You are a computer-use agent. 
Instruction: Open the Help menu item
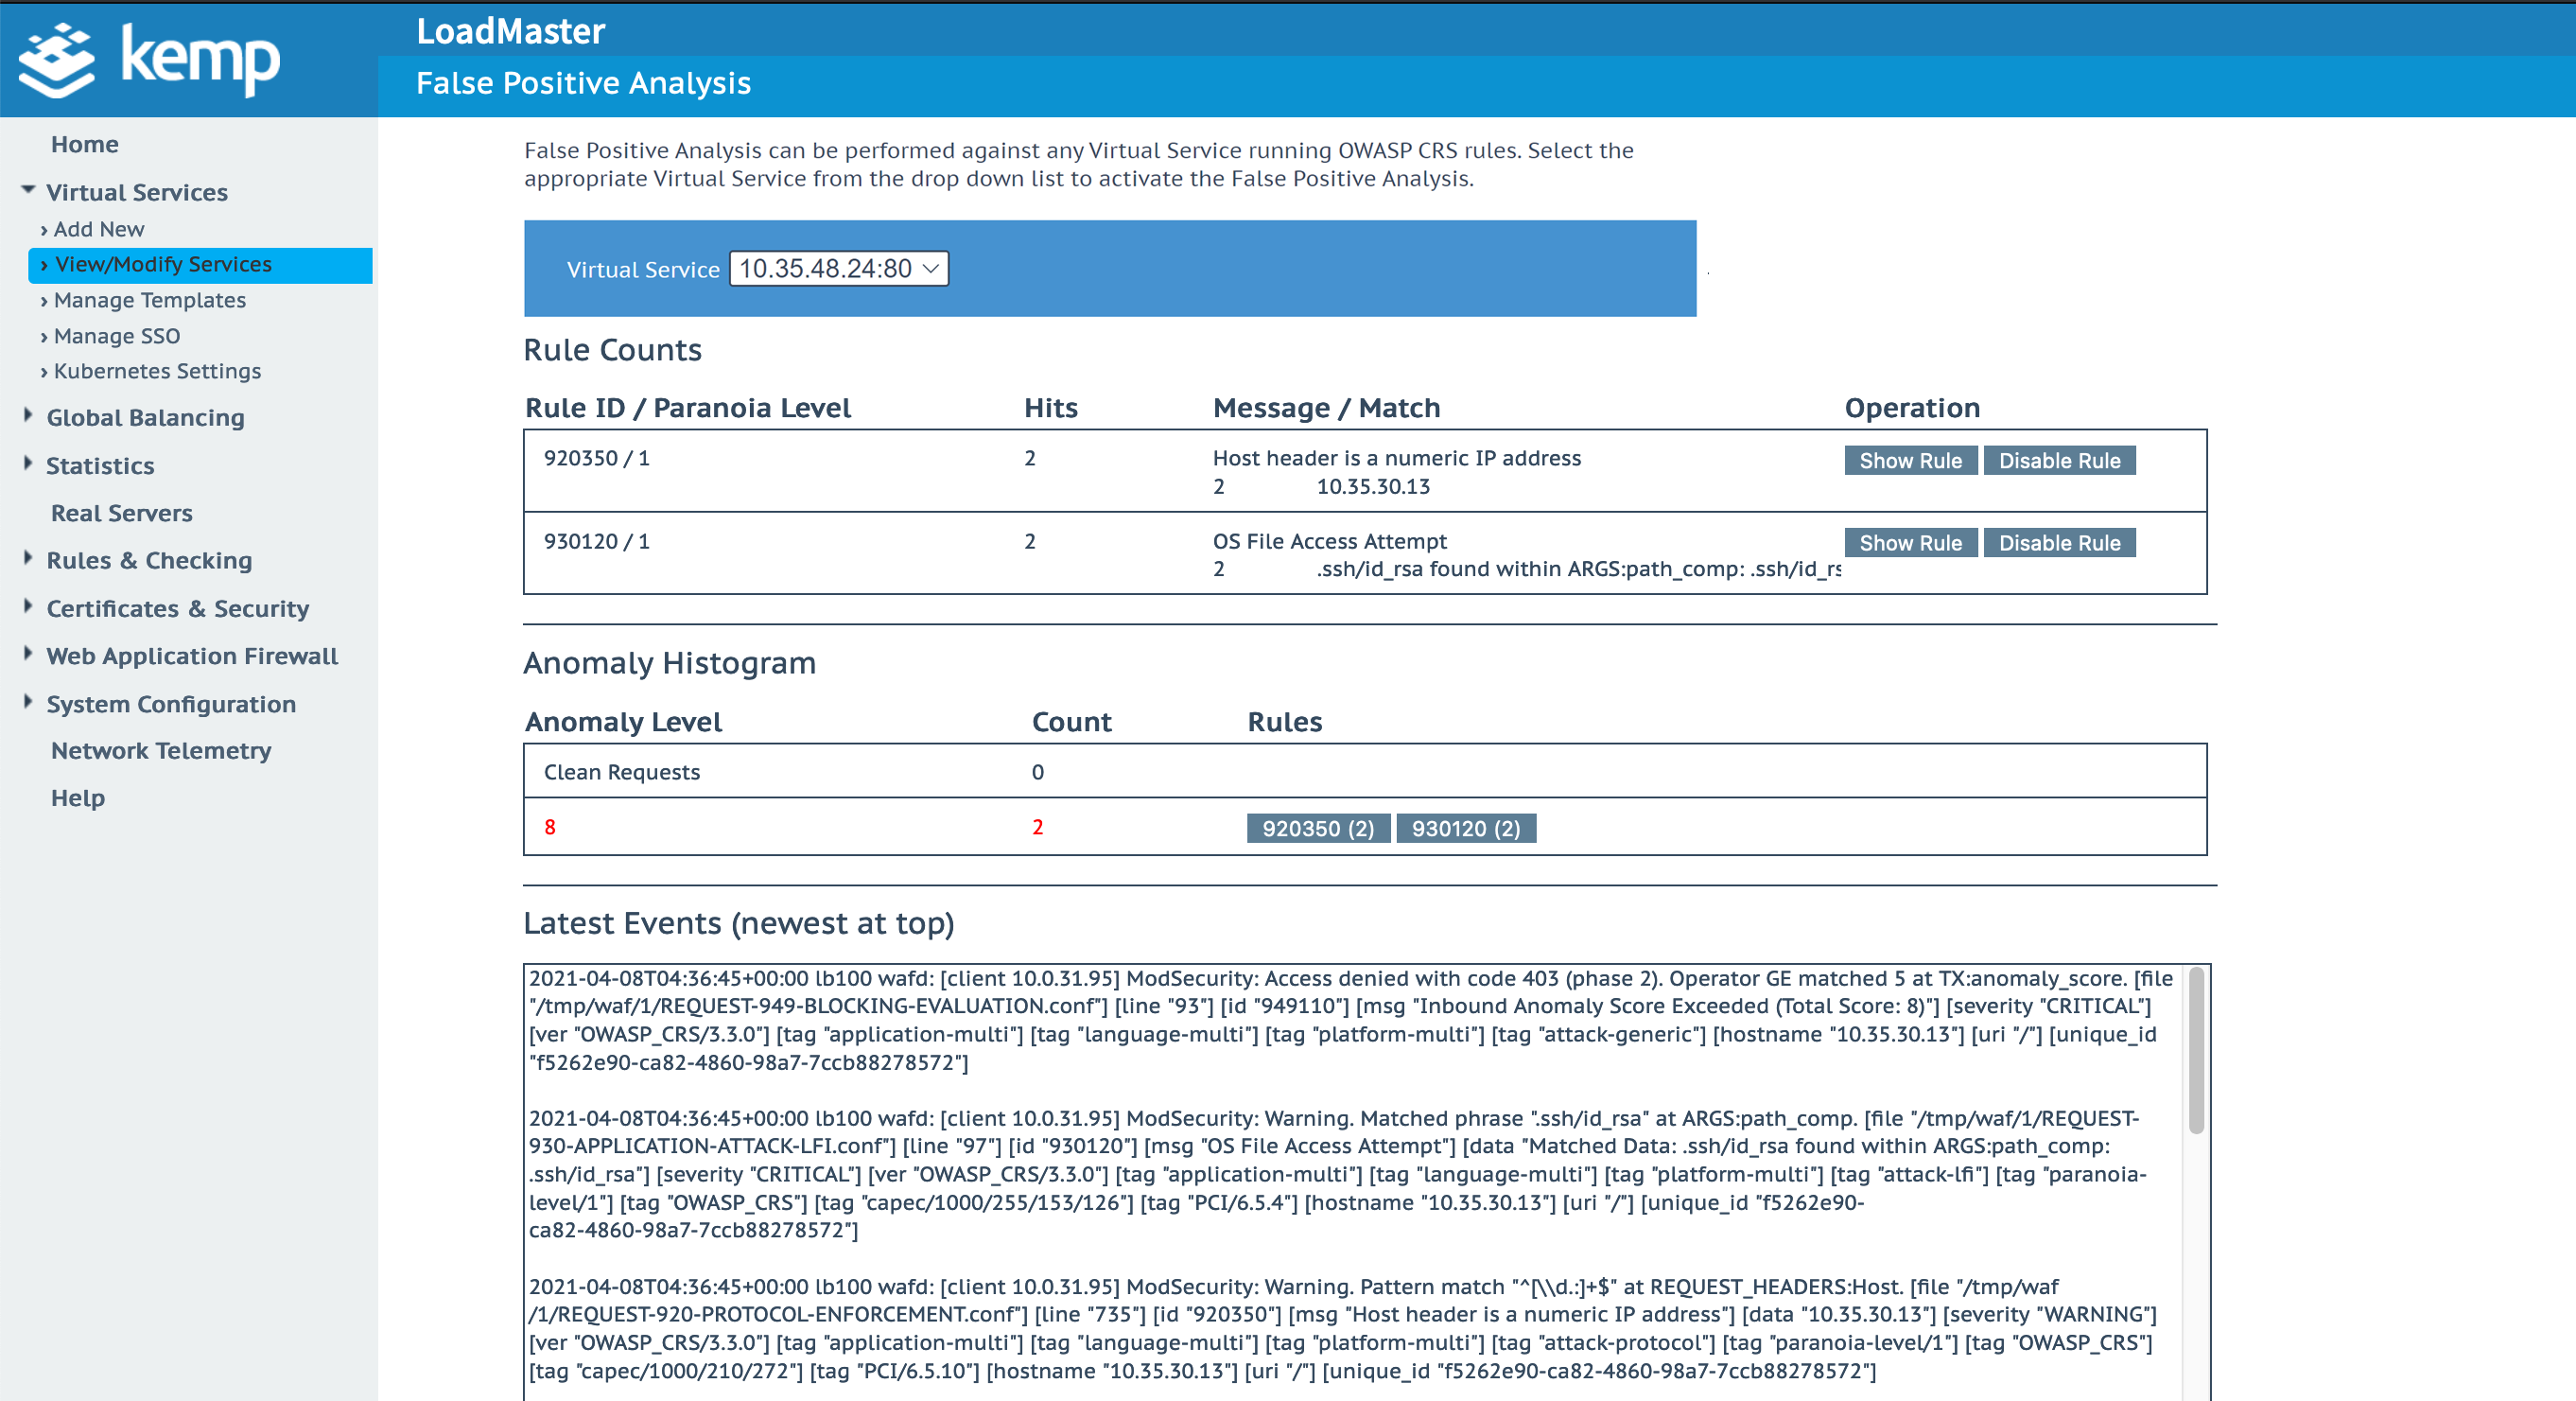coord(78,798)
